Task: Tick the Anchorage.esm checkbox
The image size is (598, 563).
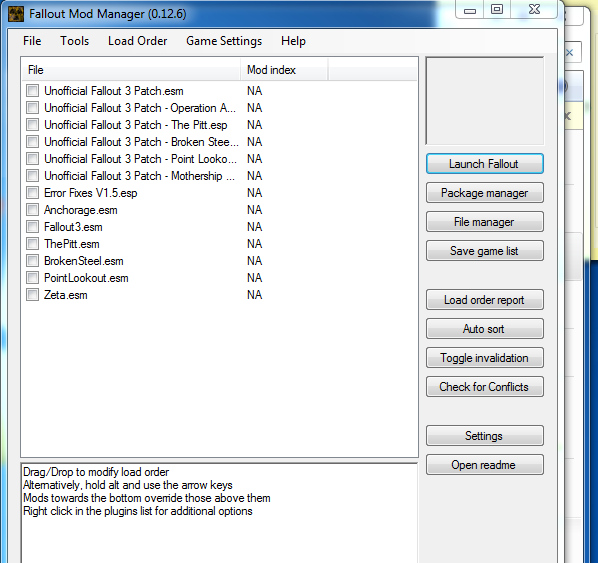Action: (x=32, y=209)
